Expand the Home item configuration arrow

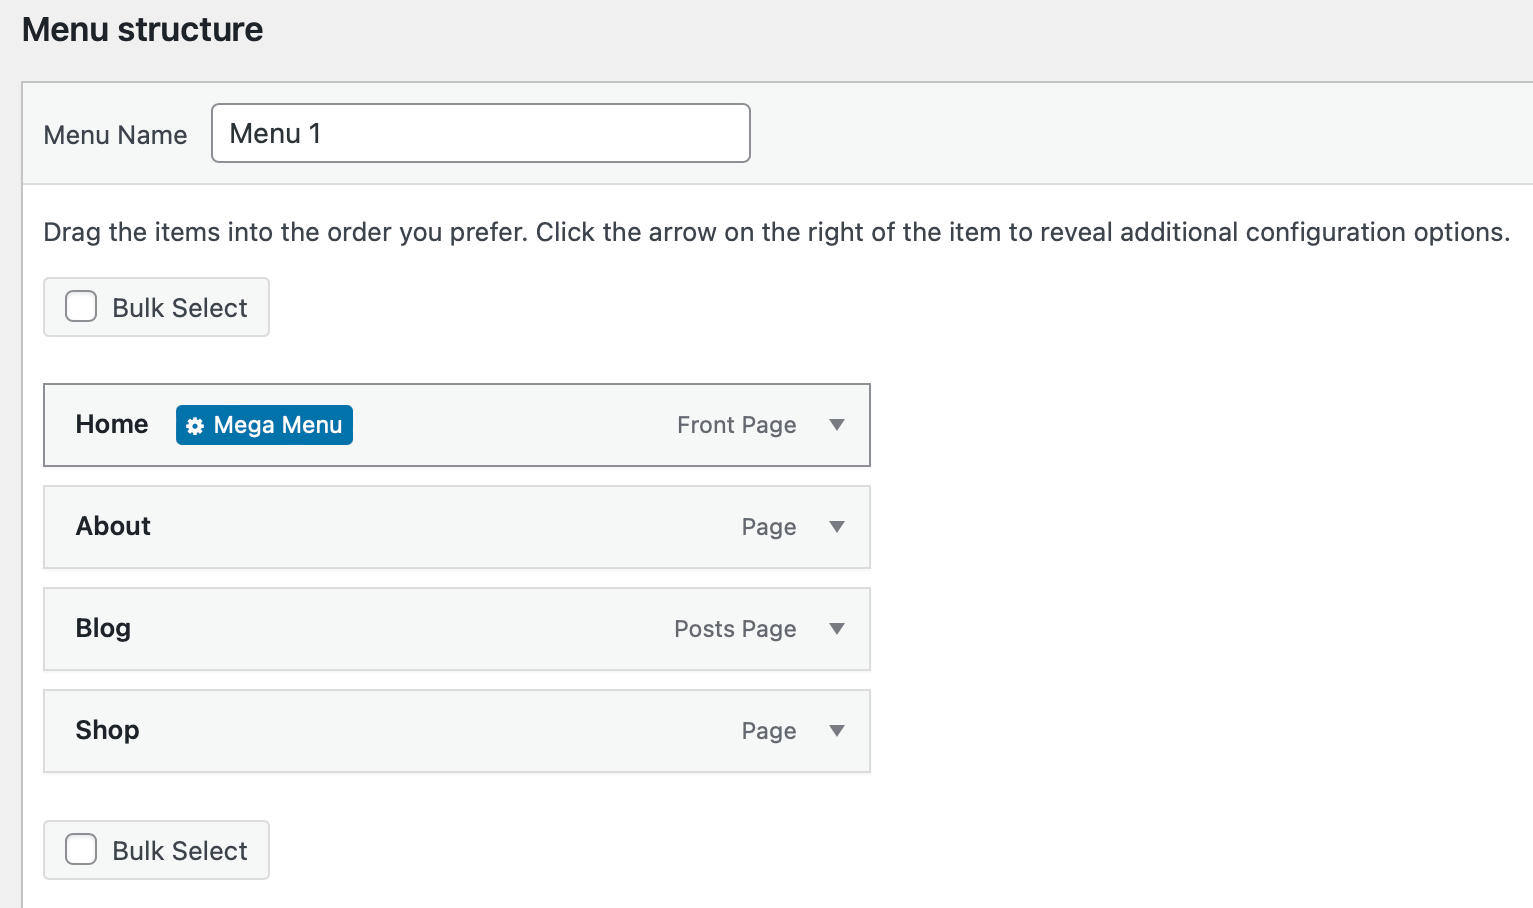[837, 425]
